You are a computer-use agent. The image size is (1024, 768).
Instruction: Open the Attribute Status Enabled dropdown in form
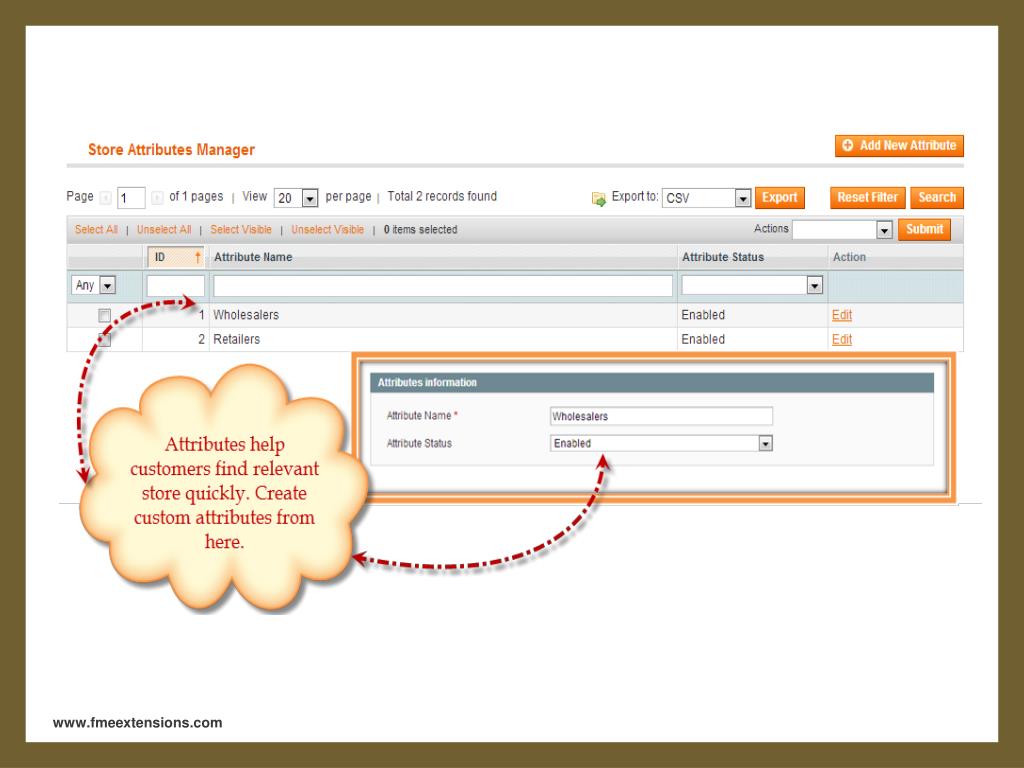662,443
